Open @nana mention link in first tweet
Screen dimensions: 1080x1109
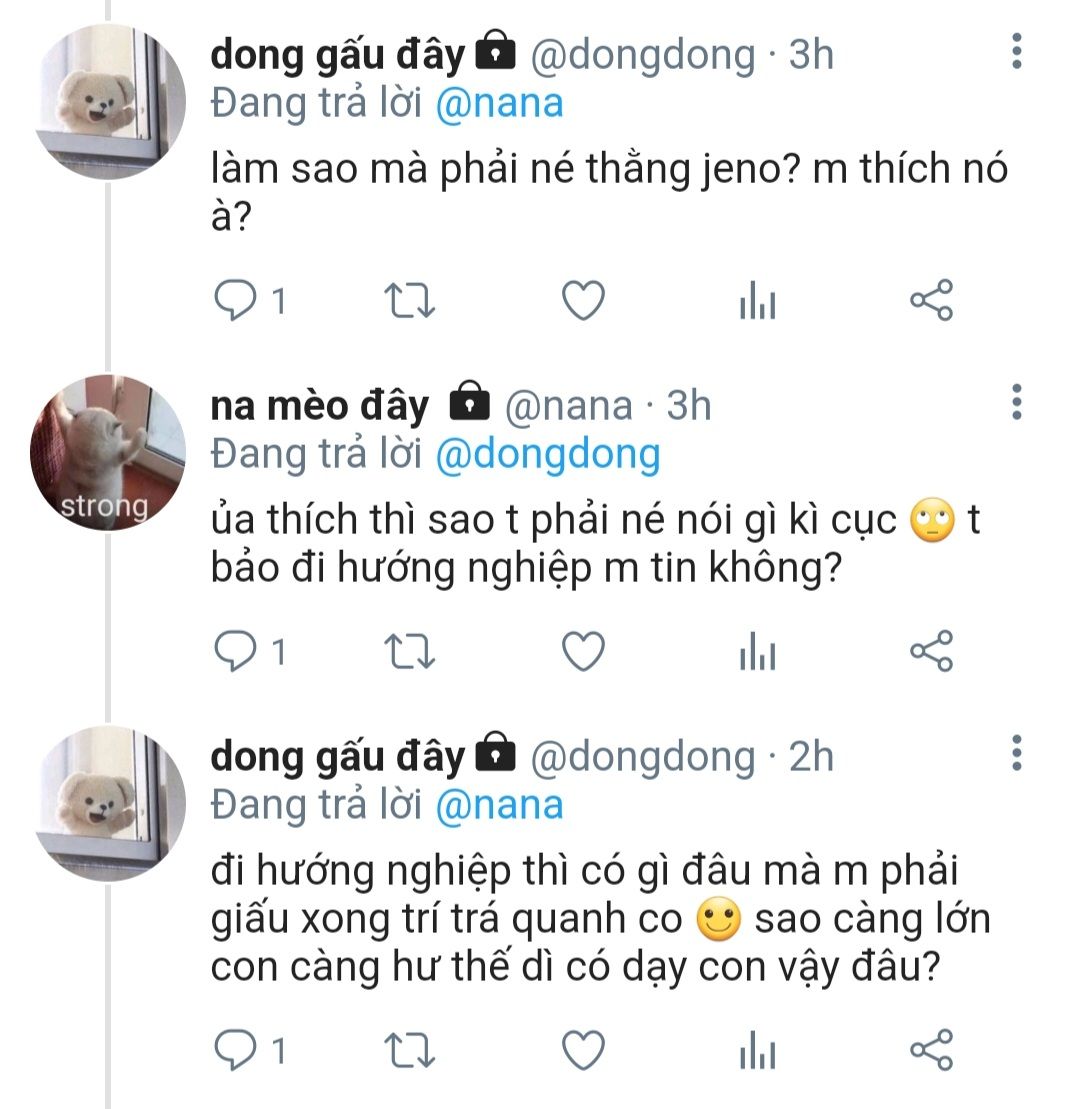(x=499, y=103)
